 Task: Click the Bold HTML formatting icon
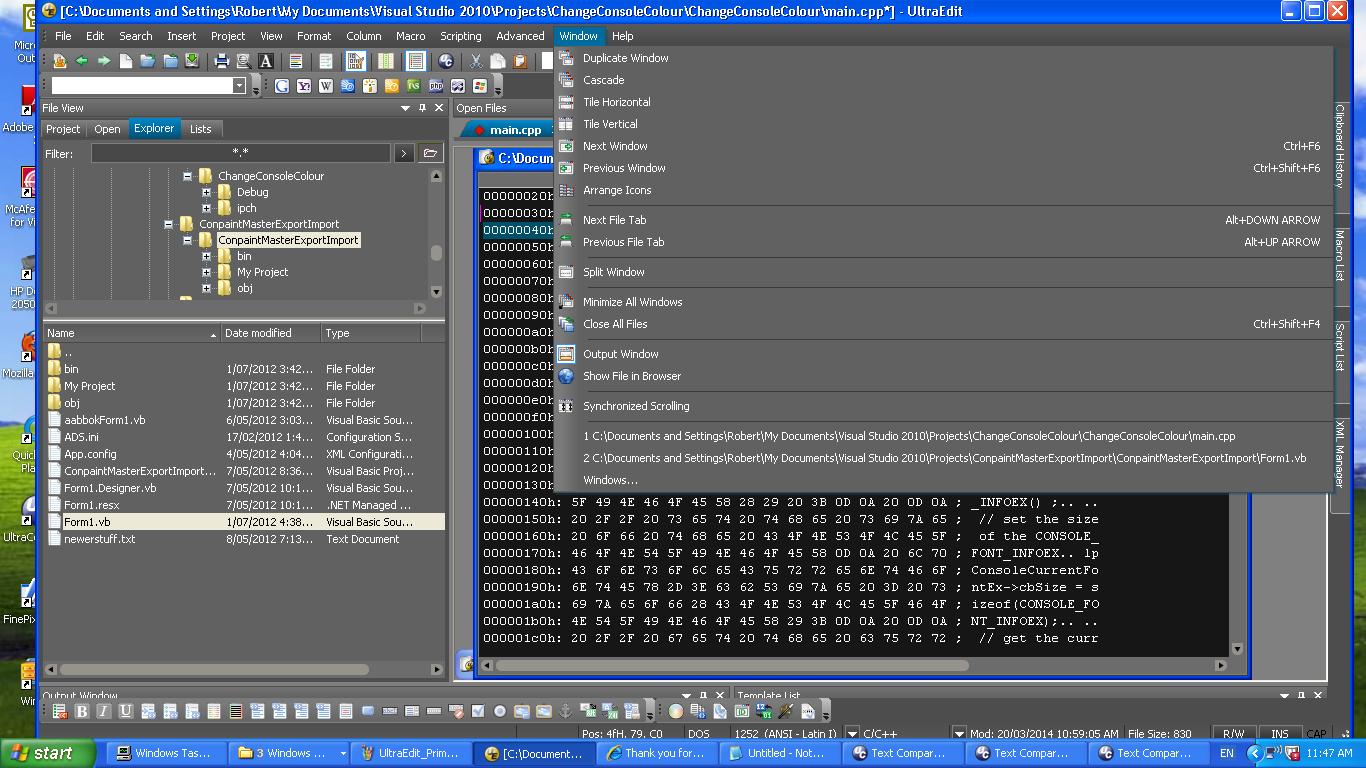click(82, 711)
